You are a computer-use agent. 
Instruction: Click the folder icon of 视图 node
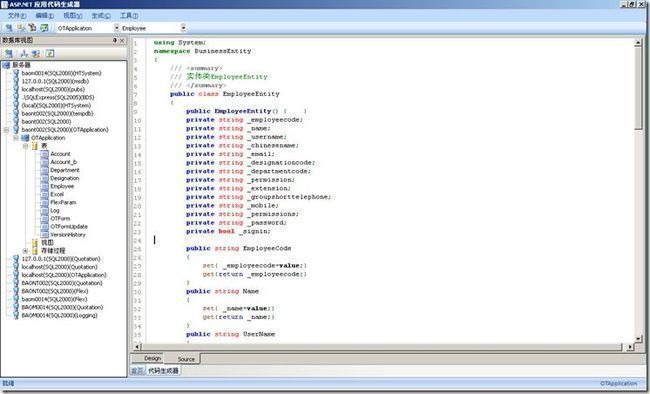click(x=35, y=243)
